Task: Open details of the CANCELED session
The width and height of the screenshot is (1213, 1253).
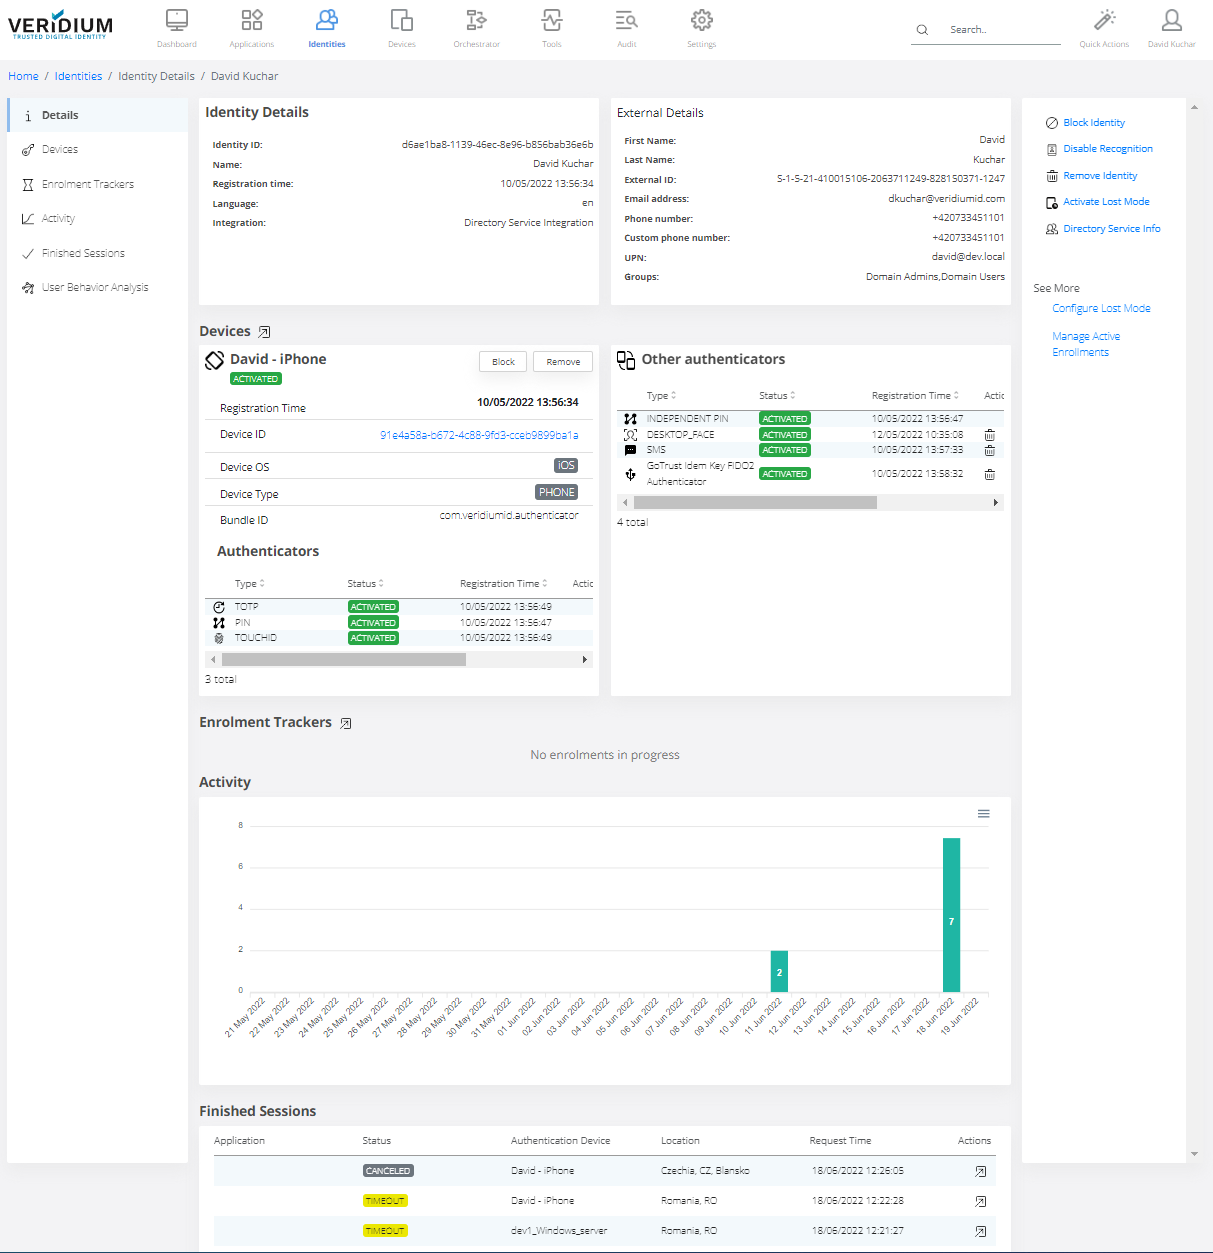Action: (x=980, y=1171)
